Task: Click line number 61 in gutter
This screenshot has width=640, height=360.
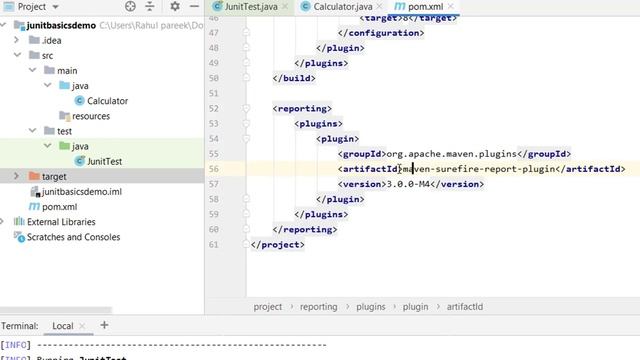Action: click(x=213, y=244)
